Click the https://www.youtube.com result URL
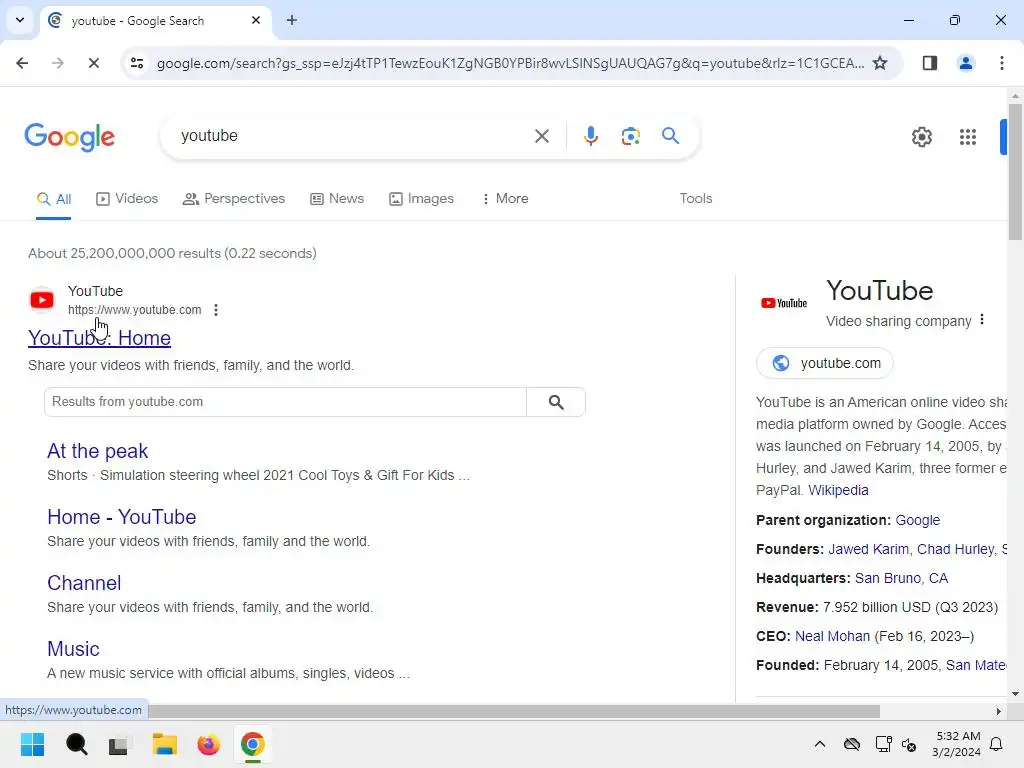The height and width of the screenshot is (768, 1024). (x=135, y=310)
